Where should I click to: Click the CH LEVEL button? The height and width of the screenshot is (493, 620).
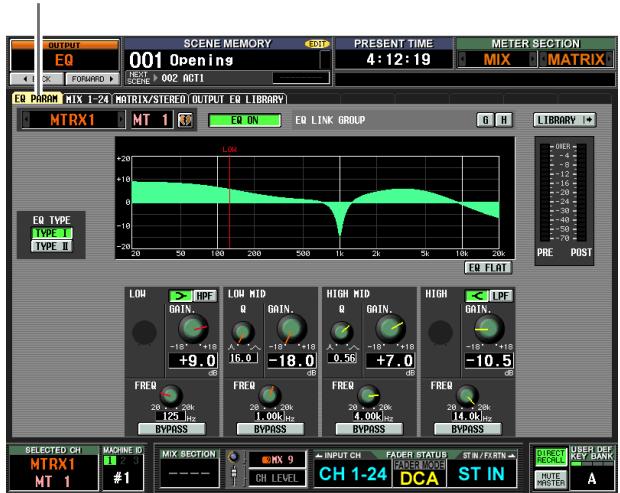tap(276, 478)
